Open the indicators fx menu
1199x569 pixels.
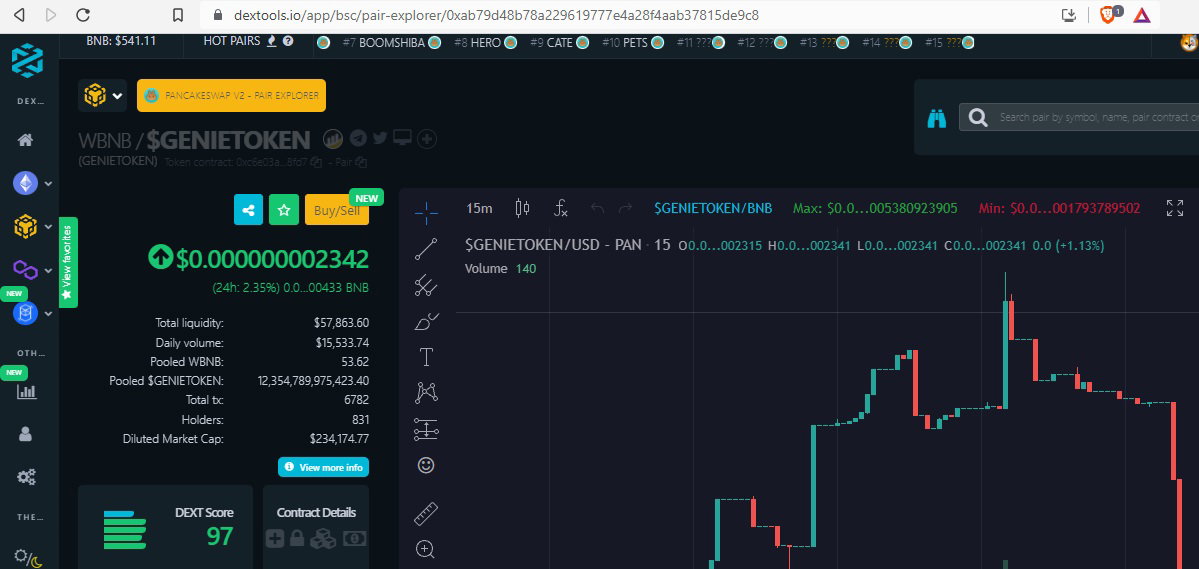click(561, 208)
